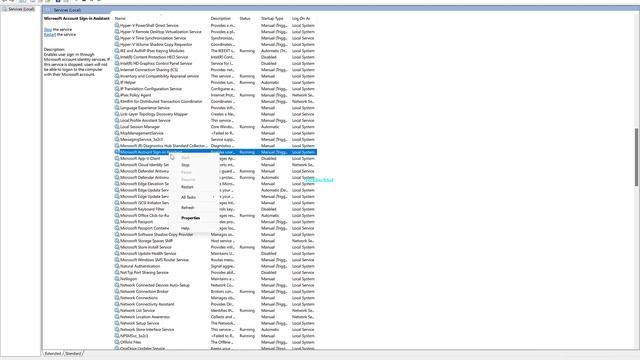Click the MessagingService_3a2c3 gear icon
Viewport: 640px width, 360px height.
click(117, 139)
